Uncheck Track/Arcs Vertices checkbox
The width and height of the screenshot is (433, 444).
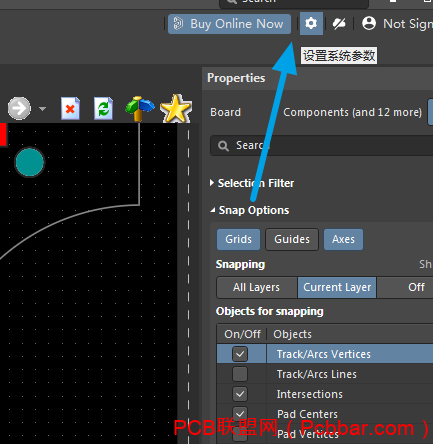(240, 354)
